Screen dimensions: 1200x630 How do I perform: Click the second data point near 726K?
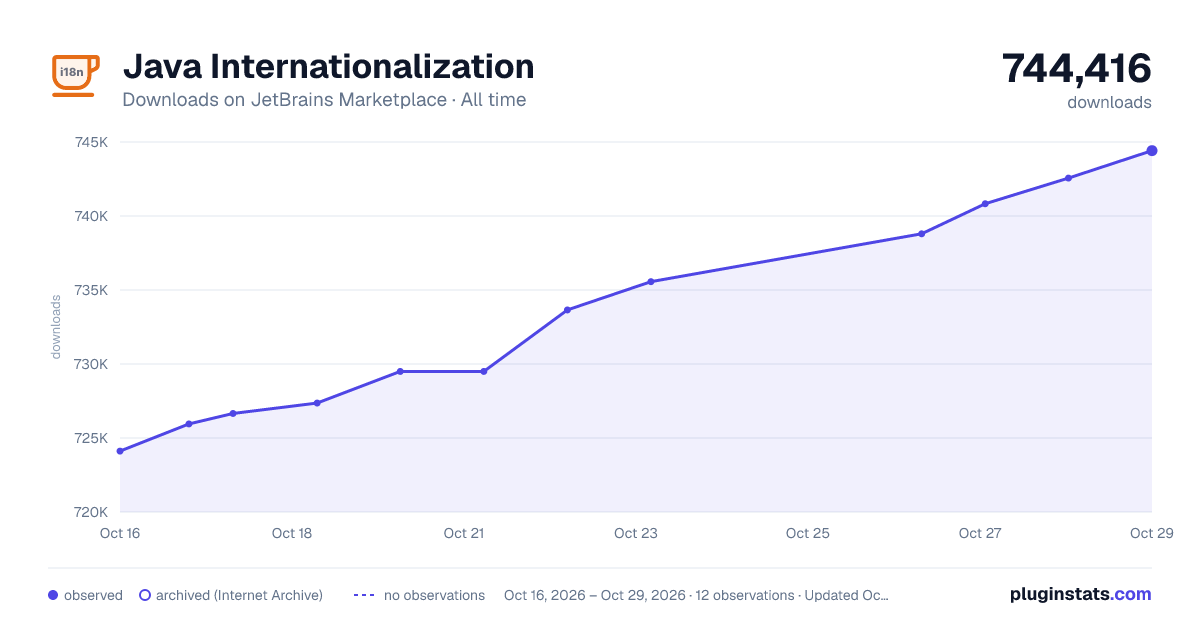point(189,424)
